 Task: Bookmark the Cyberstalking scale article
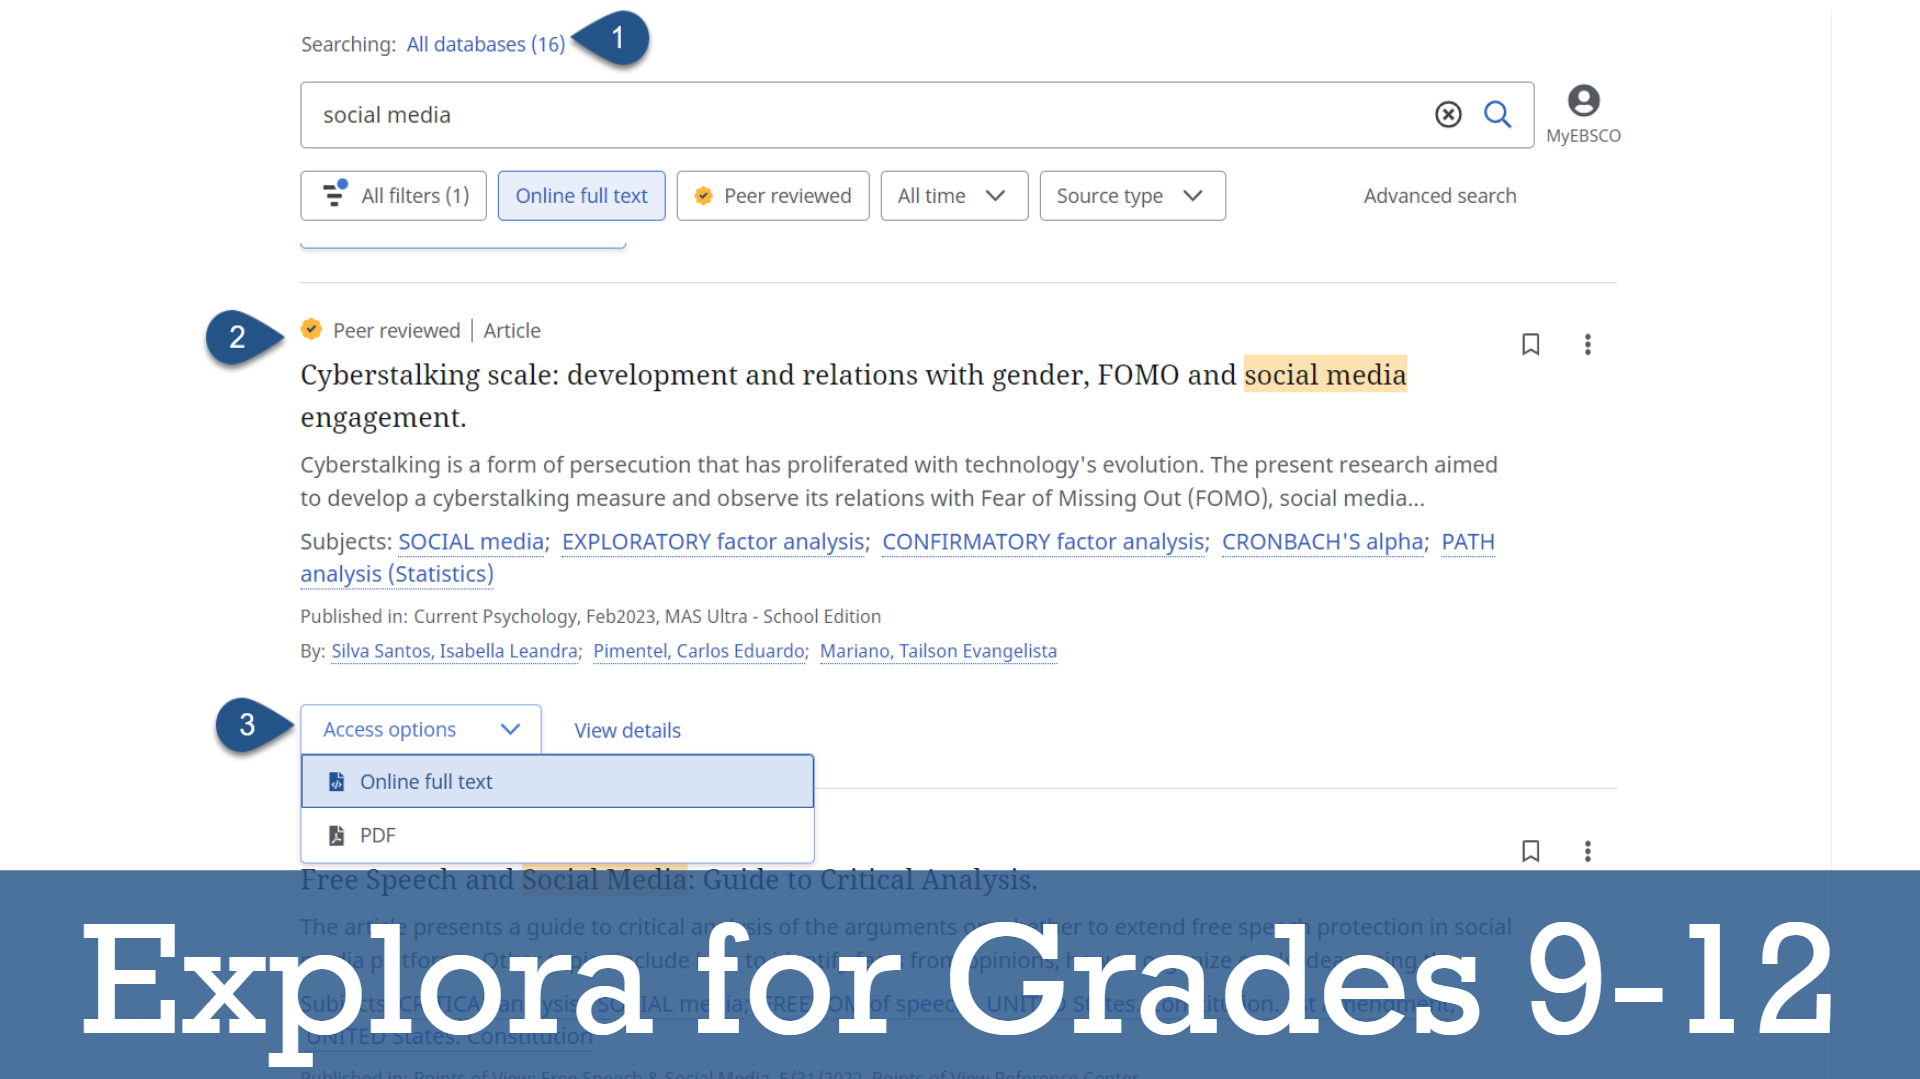(x=1530, y=345)
